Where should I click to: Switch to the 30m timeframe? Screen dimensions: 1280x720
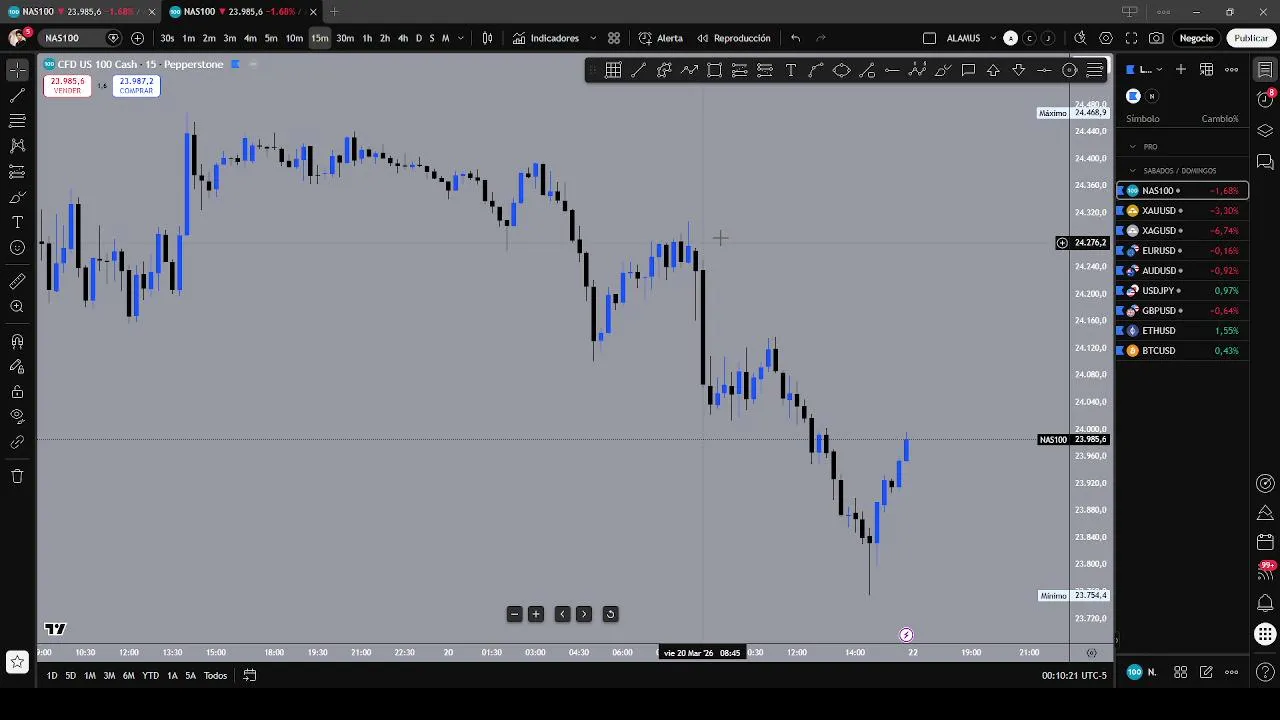[x=345, y=38]
